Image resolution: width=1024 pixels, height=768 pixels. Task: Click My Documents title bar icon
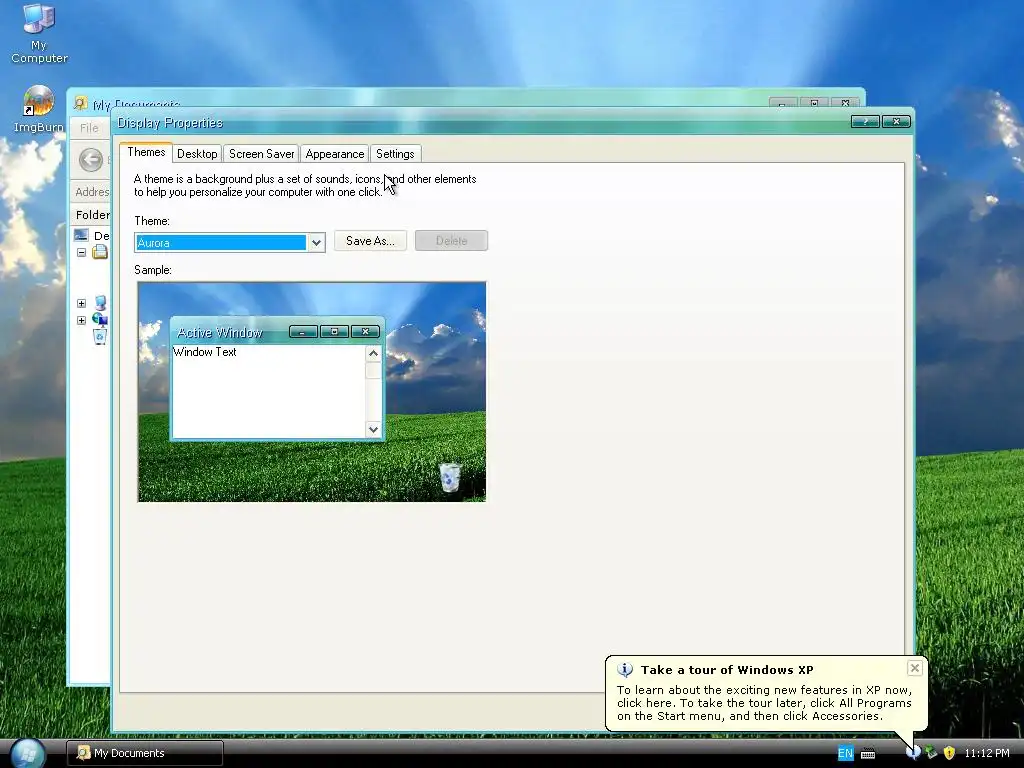coord(80,103)
